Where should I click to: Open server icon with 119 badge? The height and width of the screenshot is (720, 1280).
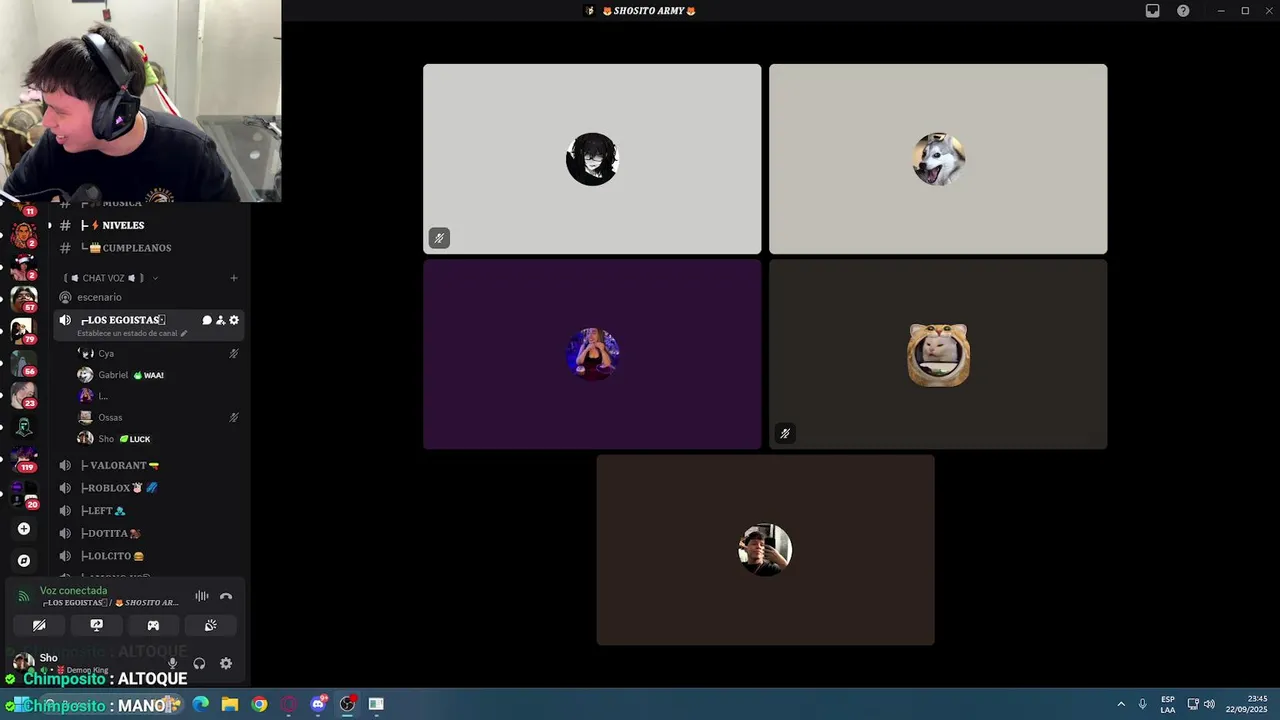pos(24,459)
